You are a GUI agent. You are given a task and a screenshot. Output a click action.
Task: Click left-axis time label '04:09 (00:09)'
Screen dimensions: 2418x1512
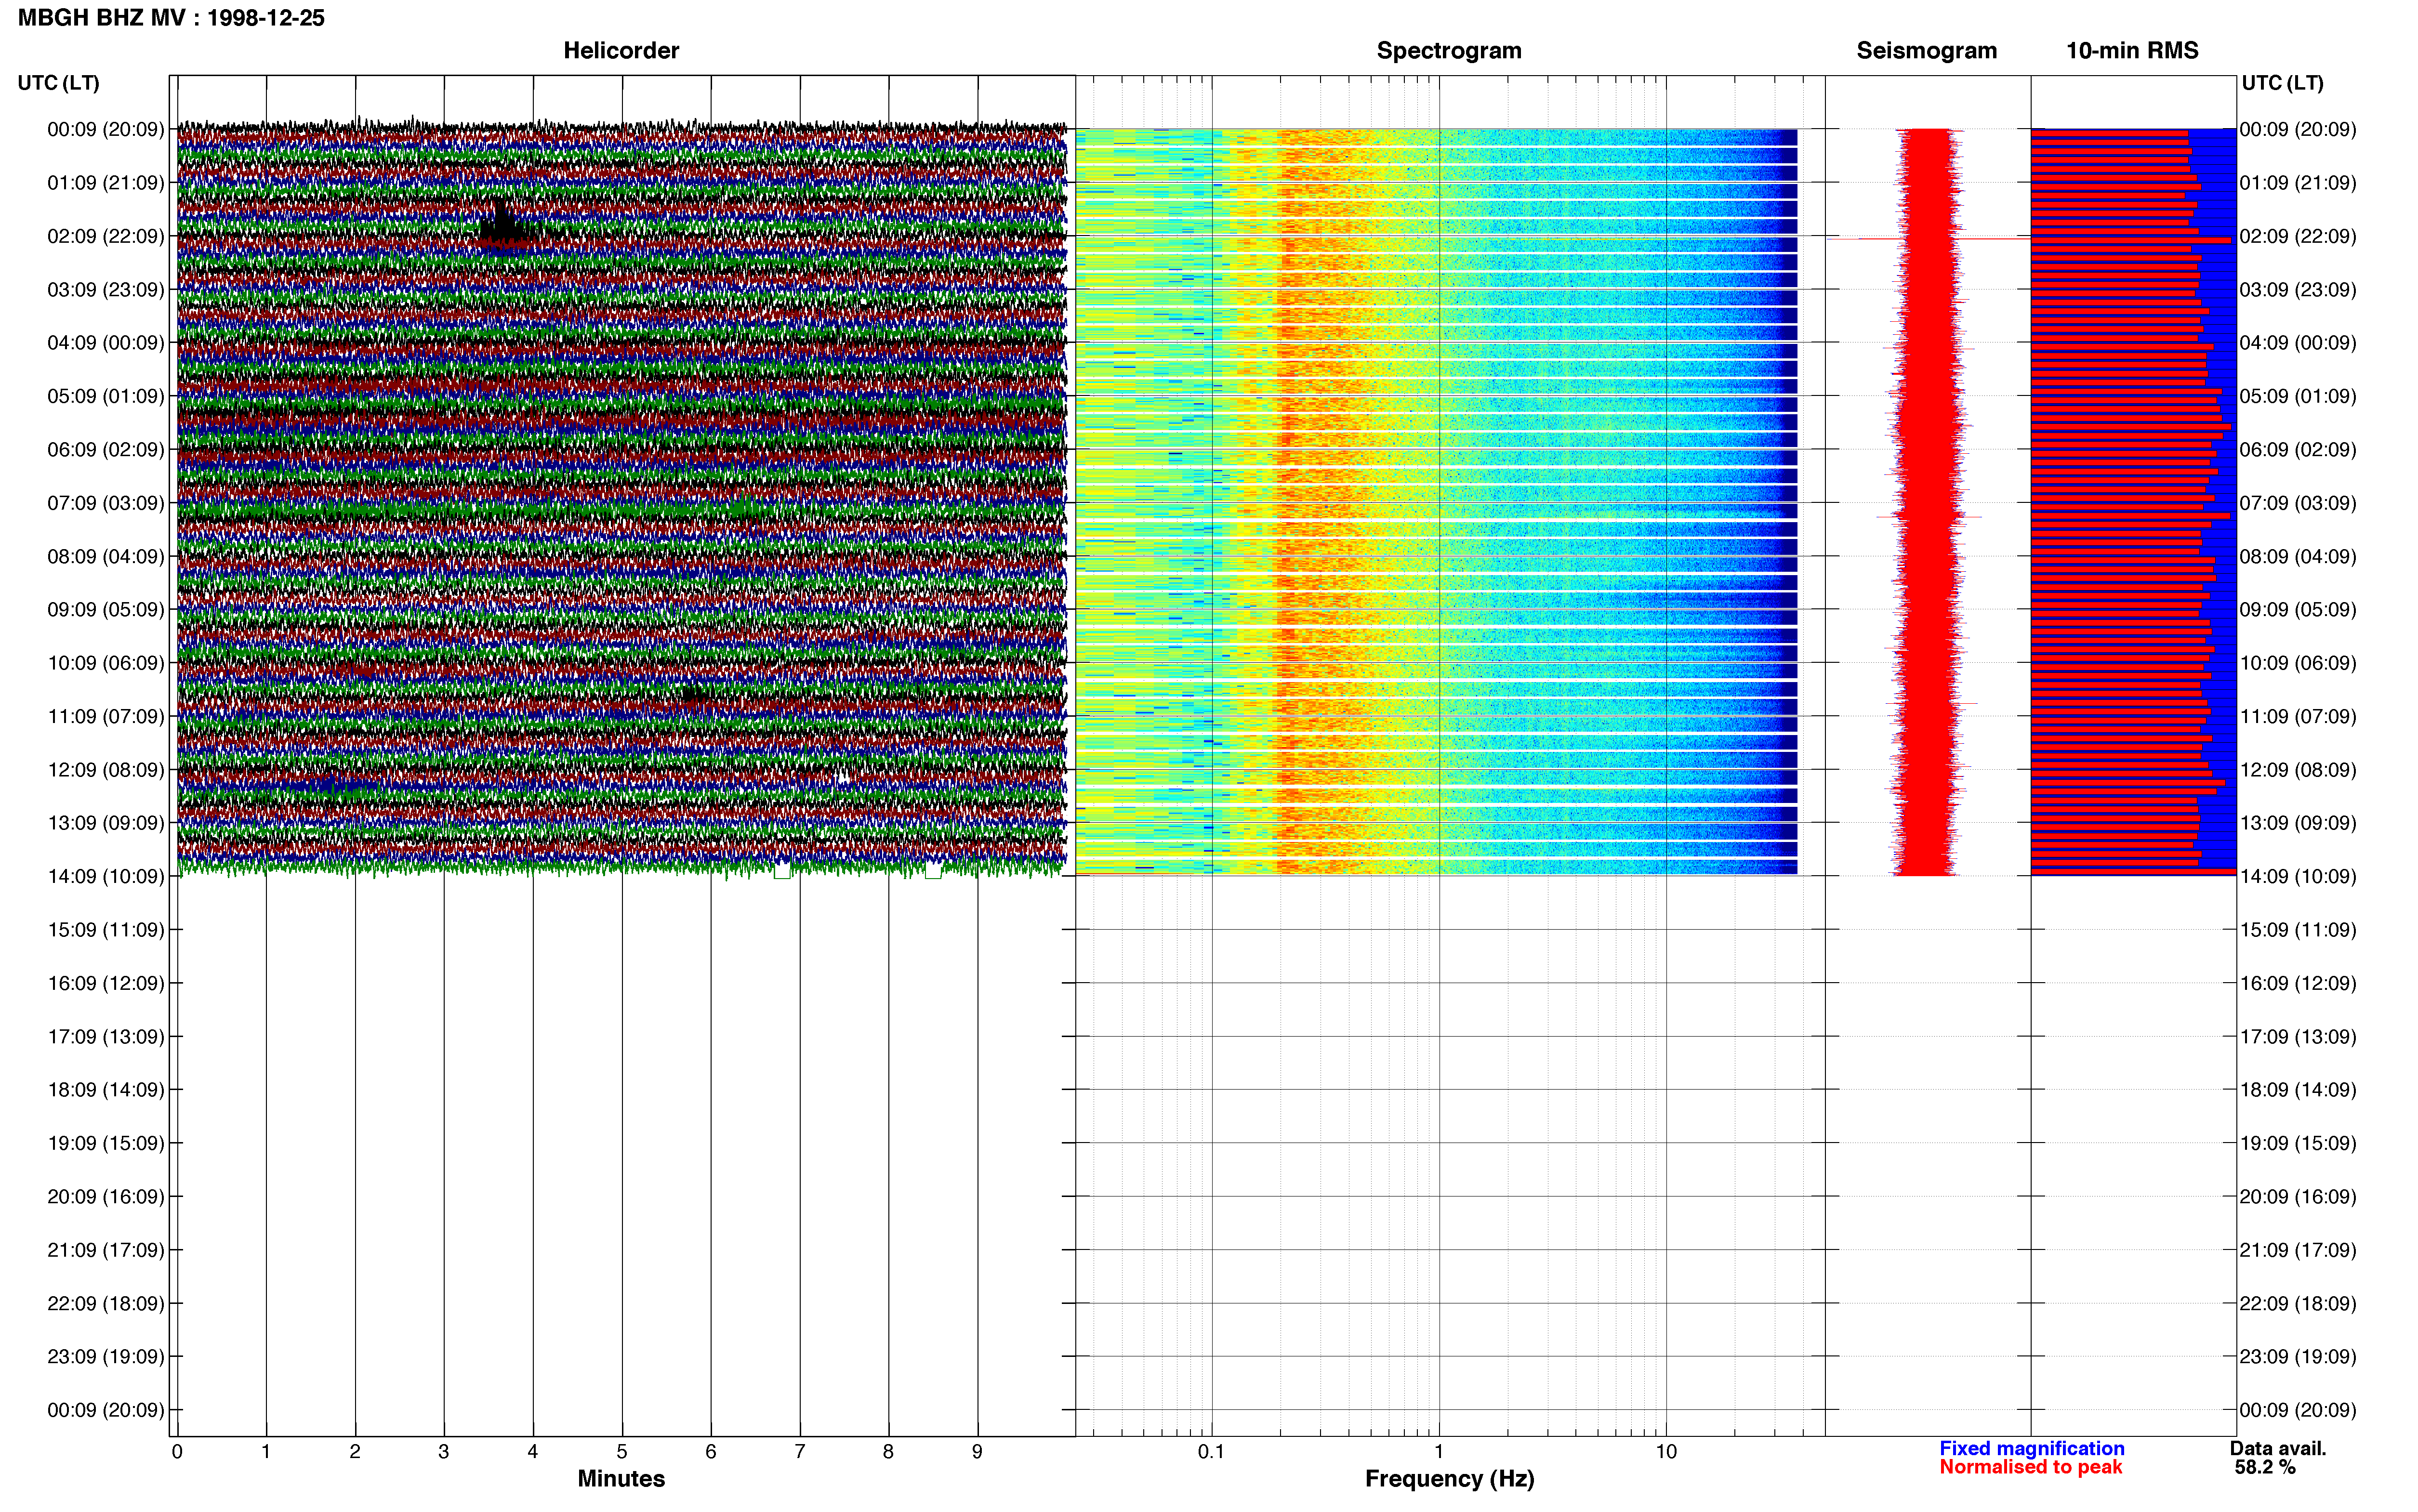pyautogui.click(x=106, y=343)
